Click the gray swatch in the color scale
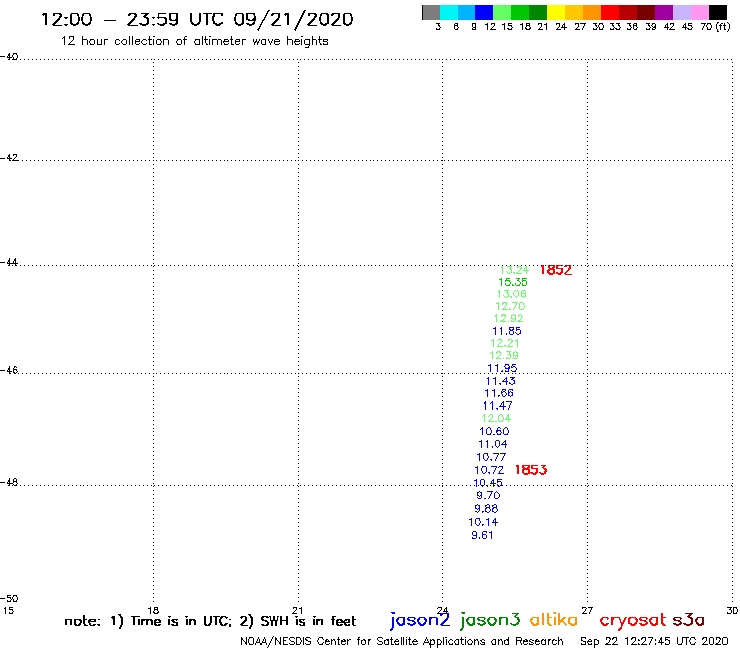 click(431, 12)
